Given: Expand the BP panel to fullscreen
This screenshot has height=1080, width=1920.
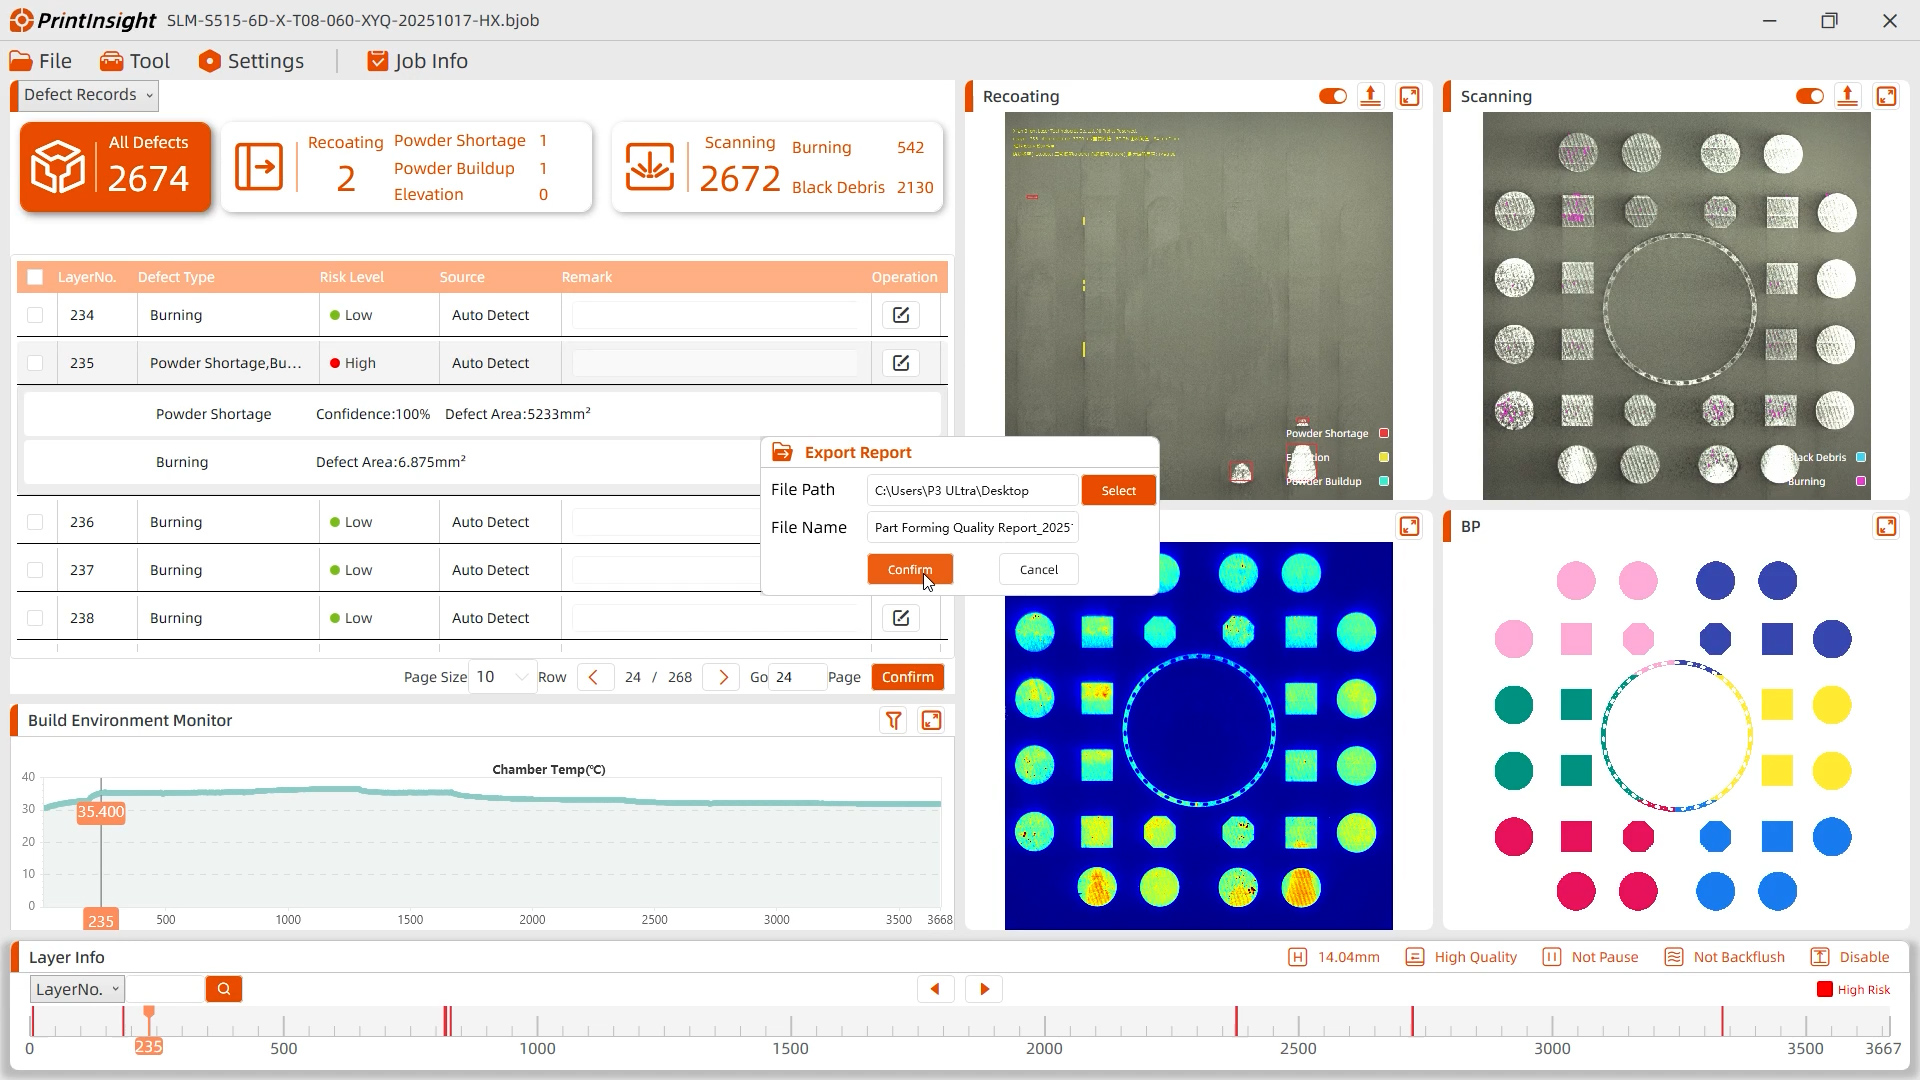Looking at the screenshot, I should coord(1886,526).
